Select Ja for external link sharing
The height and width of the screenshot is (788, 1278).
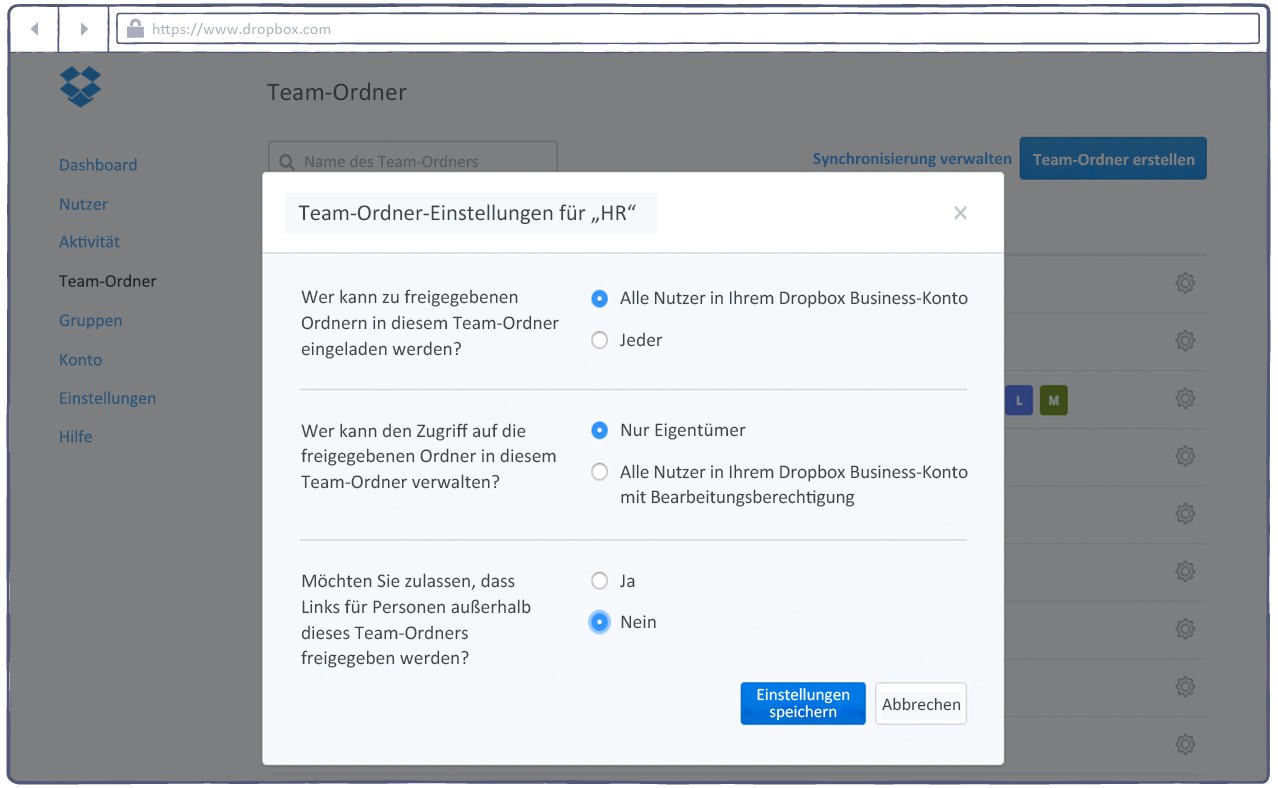(x=599, y=581)
